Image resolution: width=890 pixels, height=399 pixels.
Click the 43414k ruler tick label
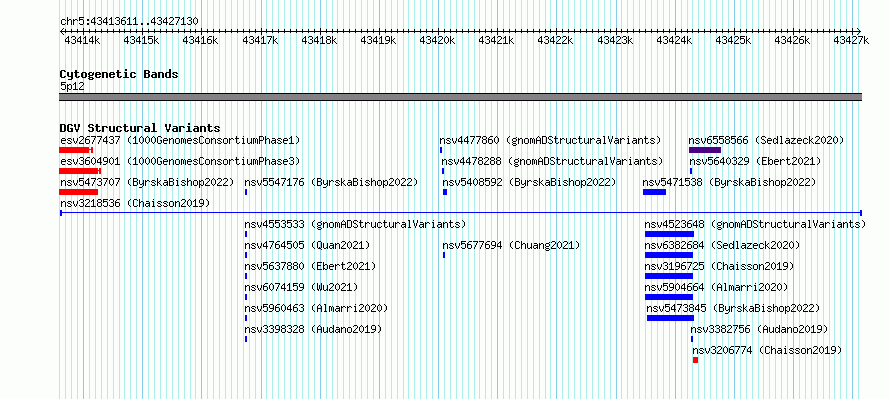[x=82, y=40]
